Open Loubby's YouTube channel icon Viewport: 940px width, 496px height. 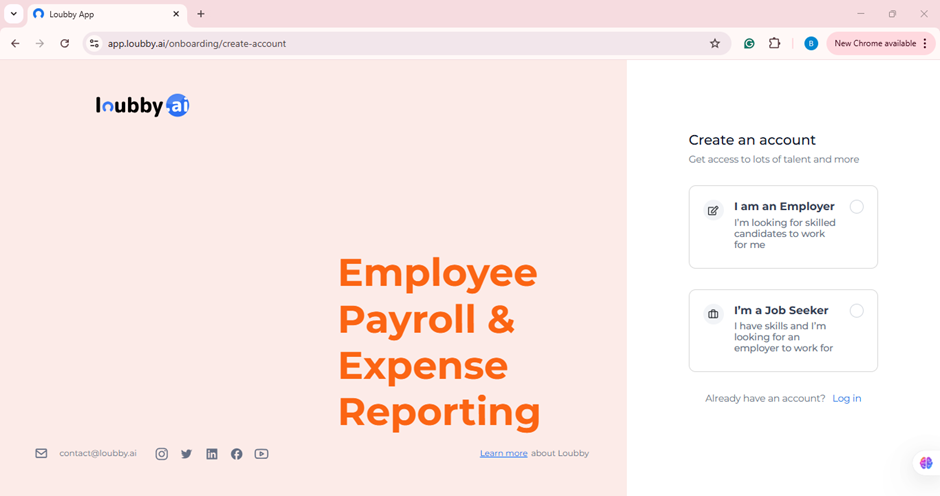pyautogui.click(x=261, y=454)
